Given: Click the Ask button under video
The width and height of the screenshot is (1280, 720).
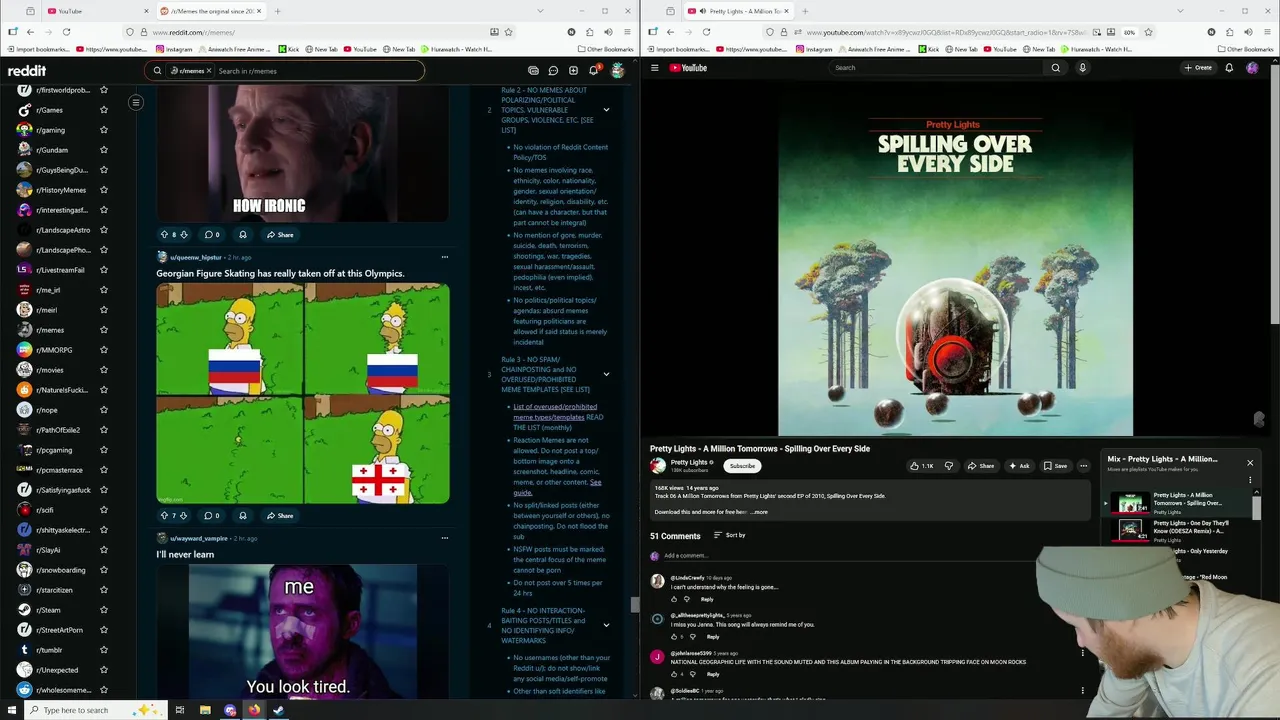Looking at the screenshot, I should click(x=1019, y=466).
